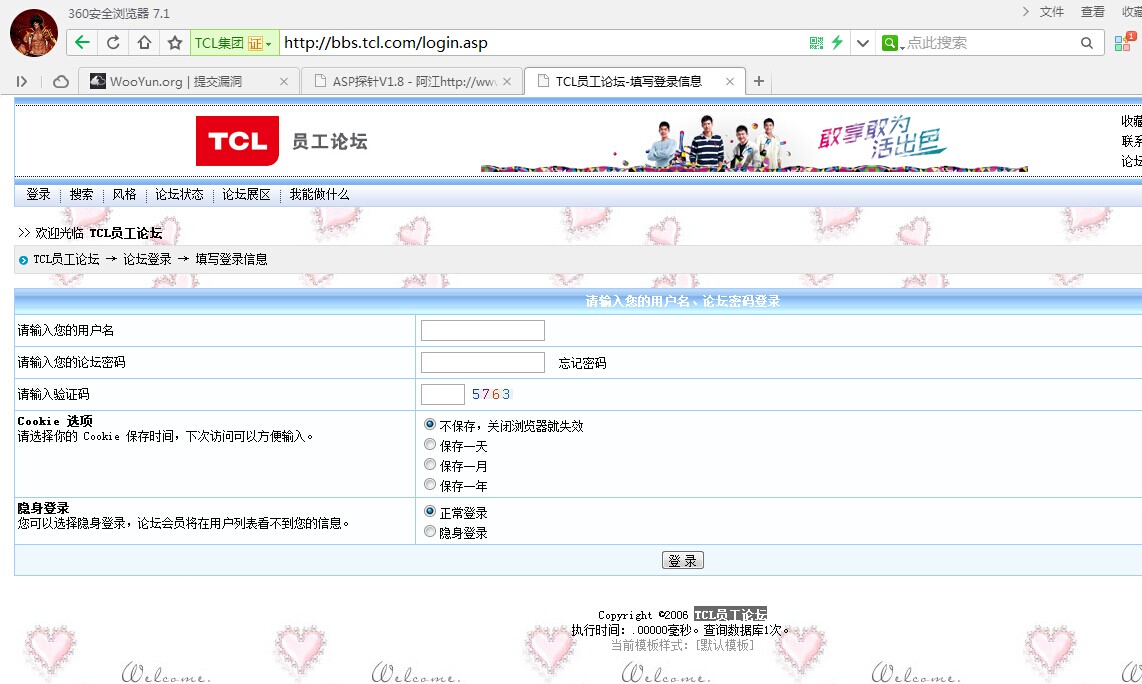
Task: Expand address bar history dropdown arrow
Action: click(x=863, y=43)
